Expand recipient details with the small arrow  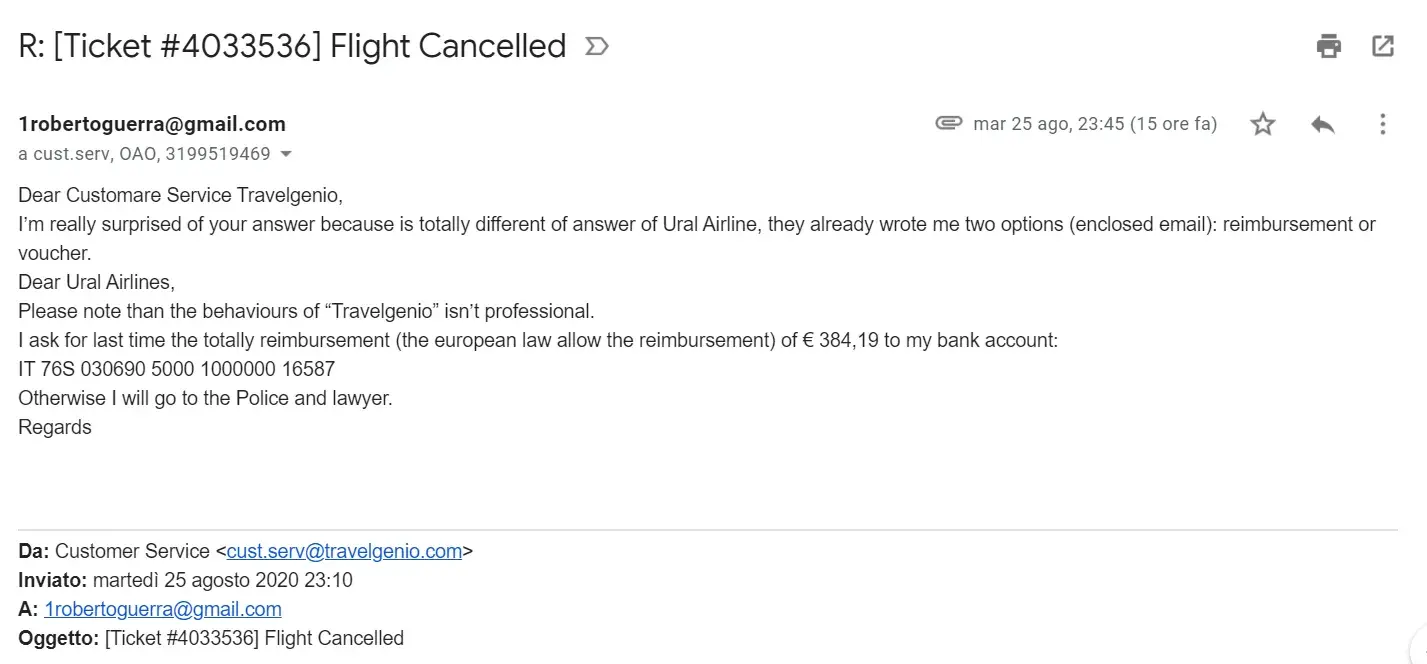tap(286, 155)
